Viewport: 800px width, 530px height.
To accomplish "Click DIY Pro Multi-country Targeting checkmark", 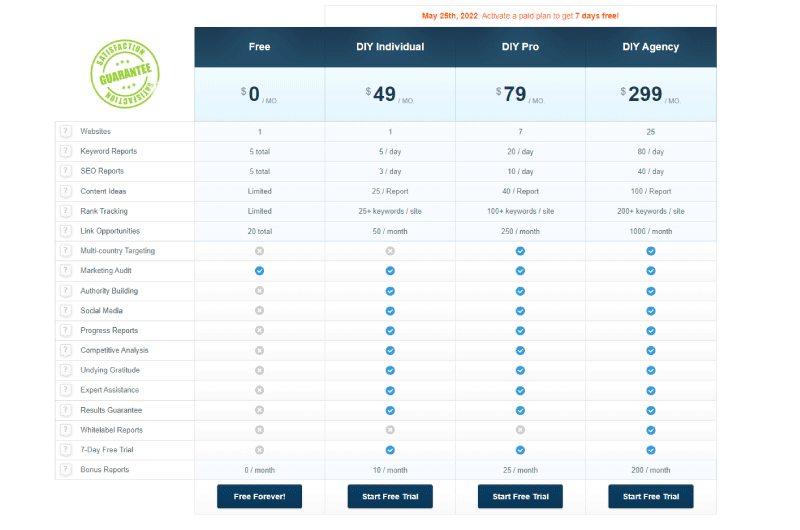I will tap(520, 251).
